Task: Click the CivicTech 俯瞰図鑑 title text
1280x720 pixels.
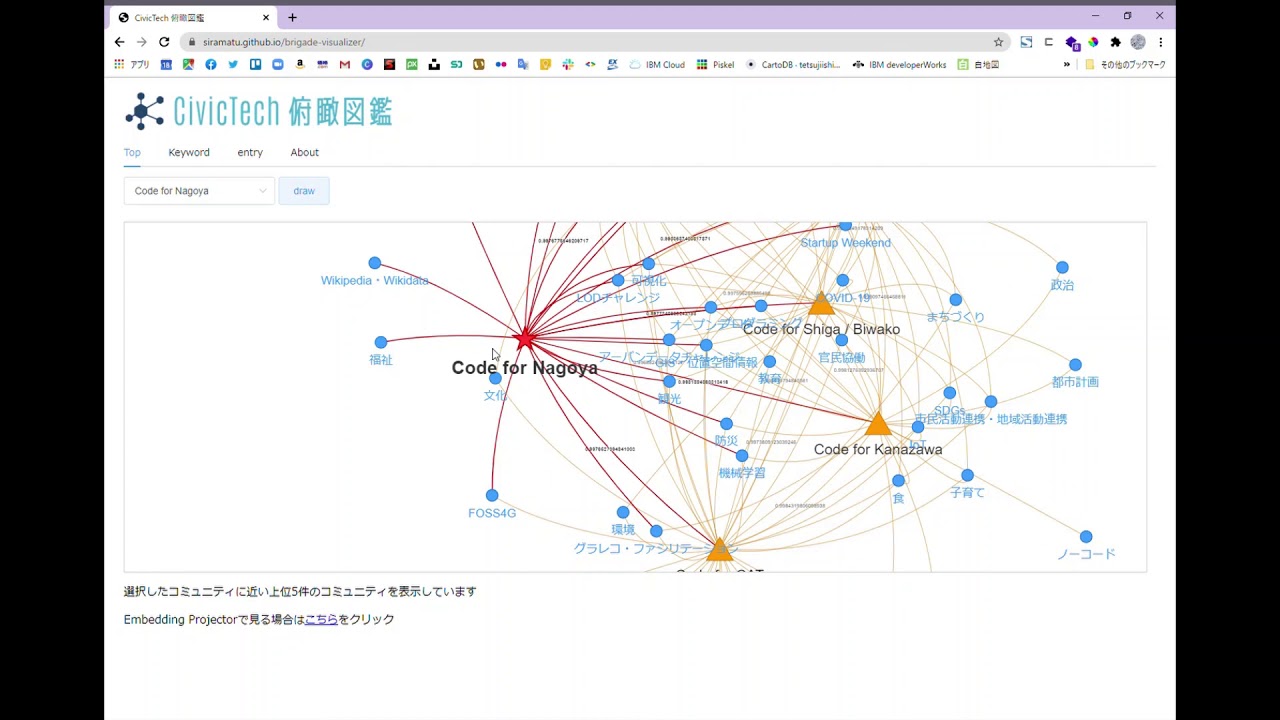Action: click(x=283, y=111)
